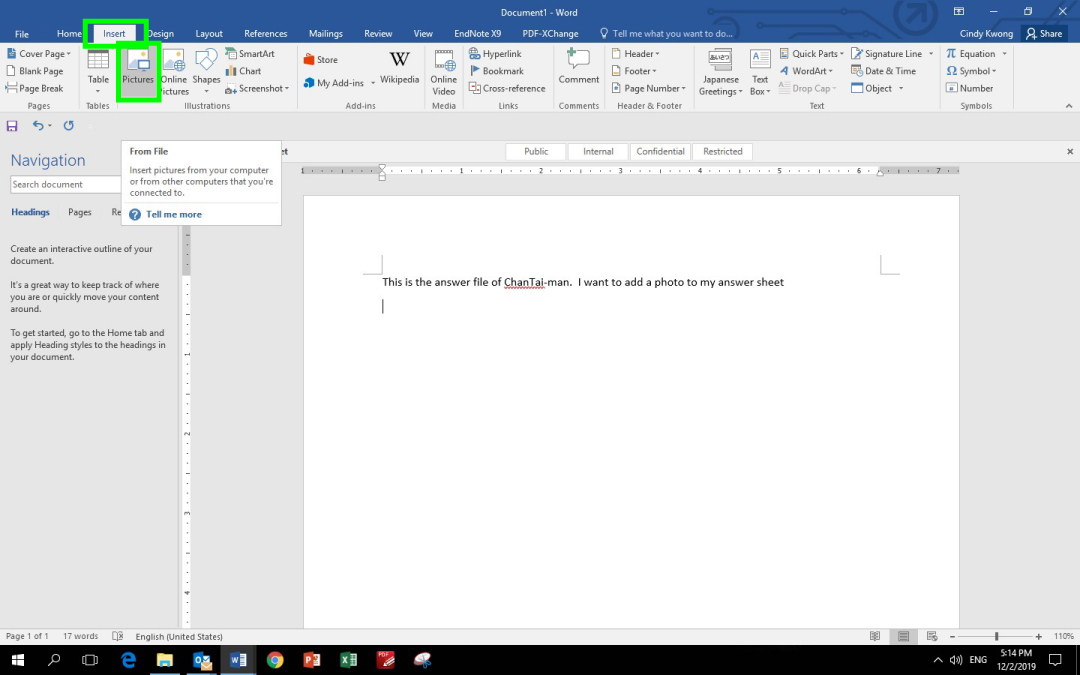Insert a SmartArt graphic
The height and width of the screenshot is (675, 1080).
[x=250, y=54]
